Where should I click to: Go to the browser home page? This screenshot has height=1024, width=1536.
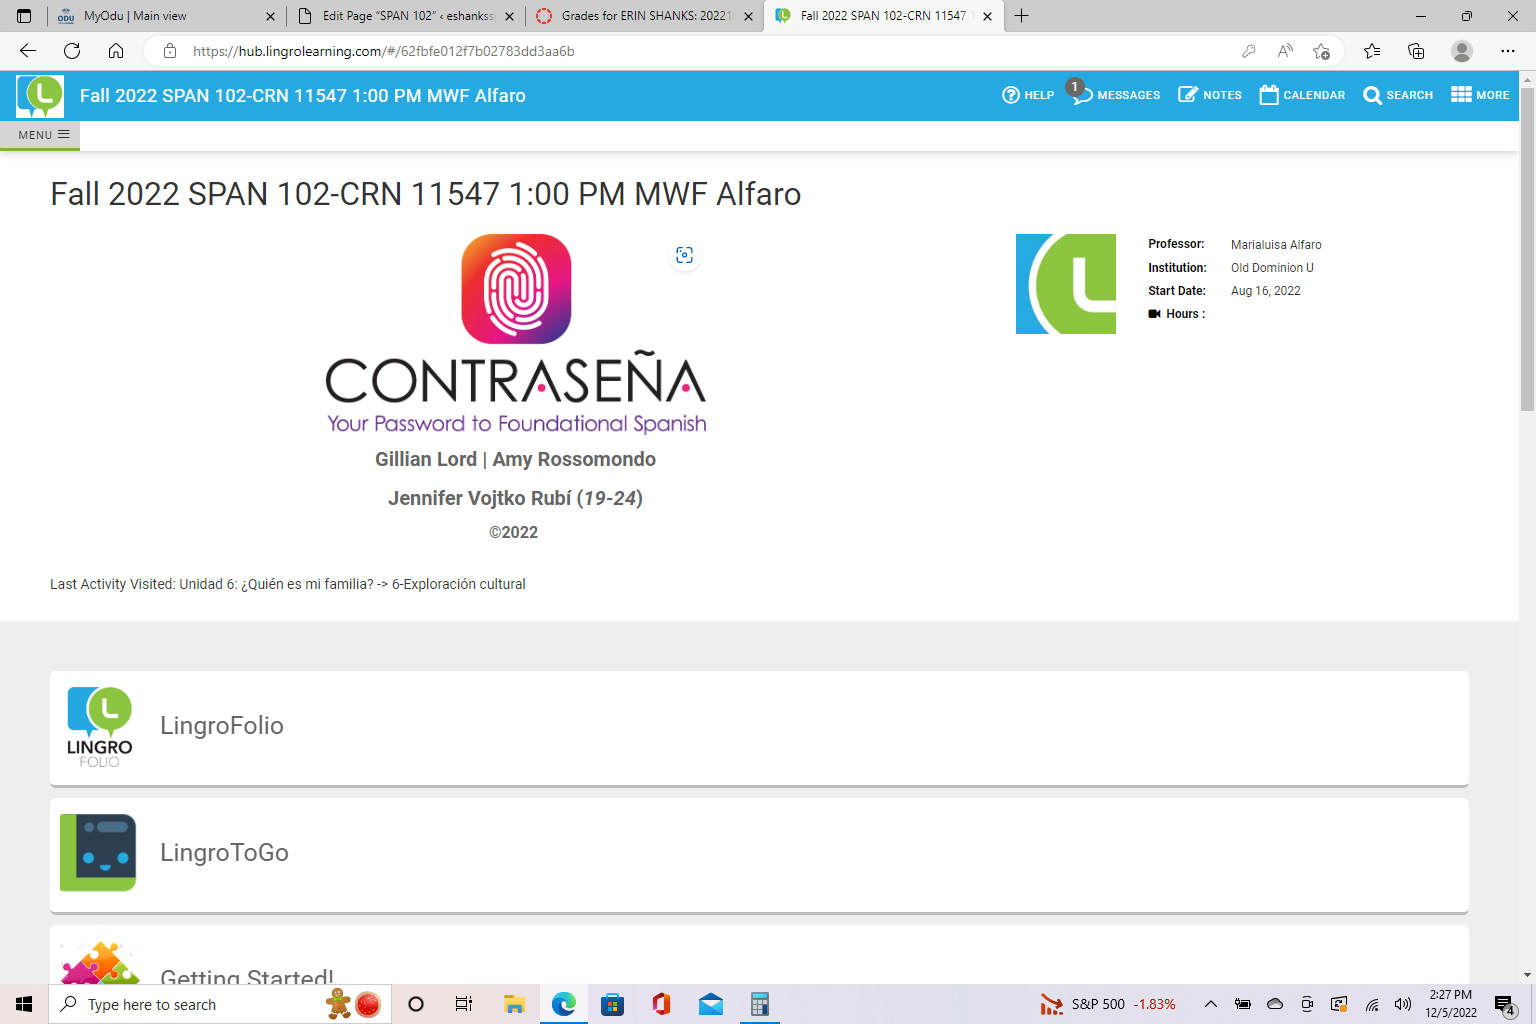[116, 51]
